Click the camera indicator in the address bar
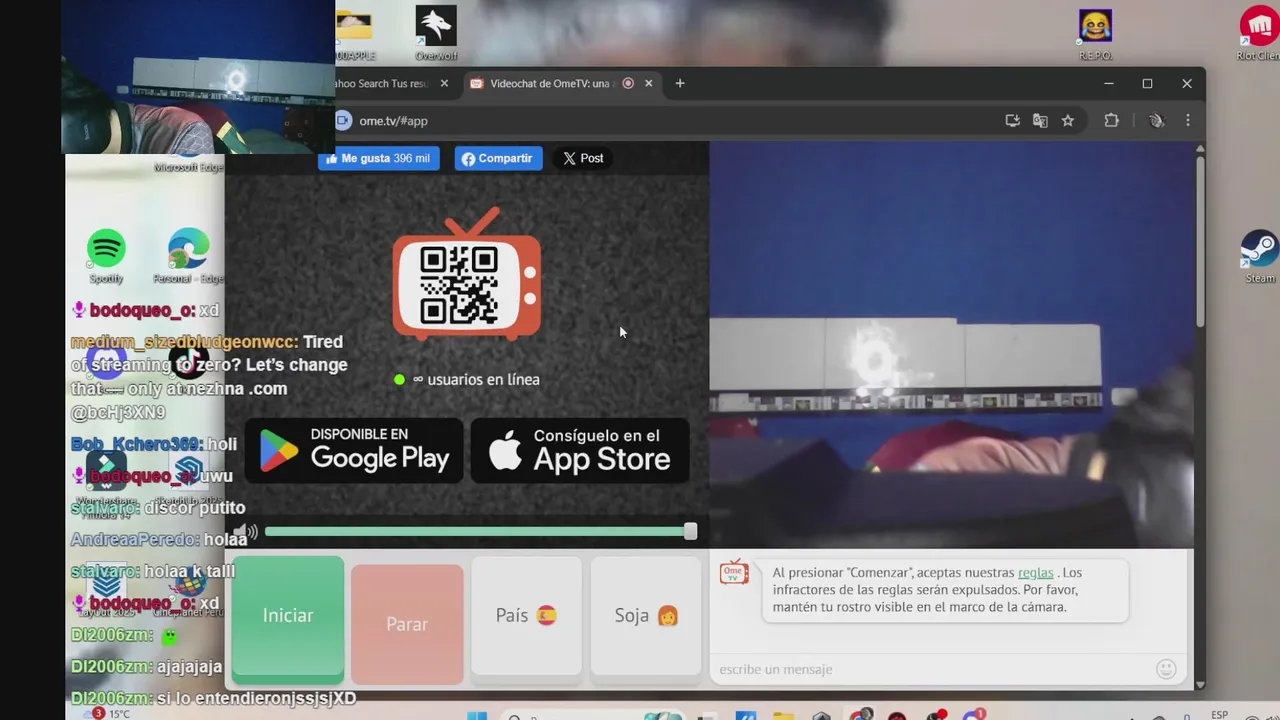The image size is (1280, 720). tap(343, 120)
